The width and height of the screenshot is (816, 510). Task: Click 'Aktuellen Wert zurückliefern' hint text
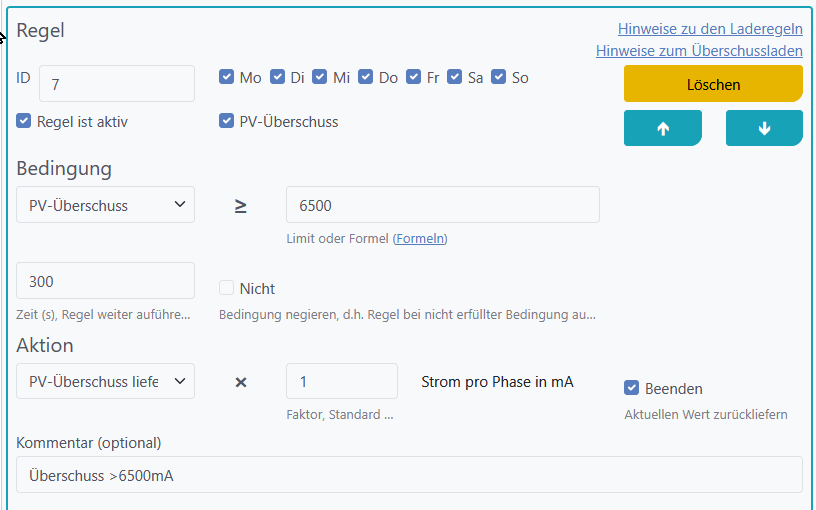(706, 415)
